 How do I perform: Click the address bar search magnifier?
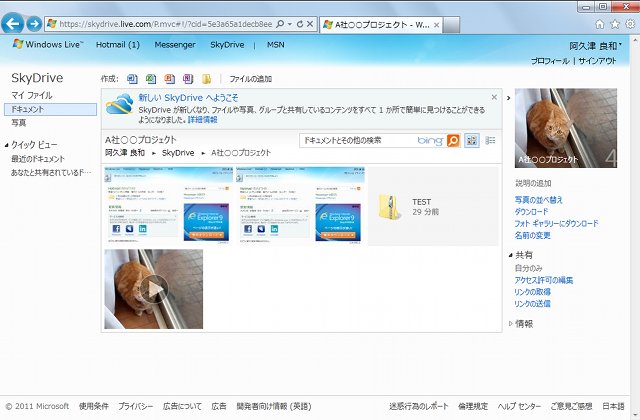280,24
